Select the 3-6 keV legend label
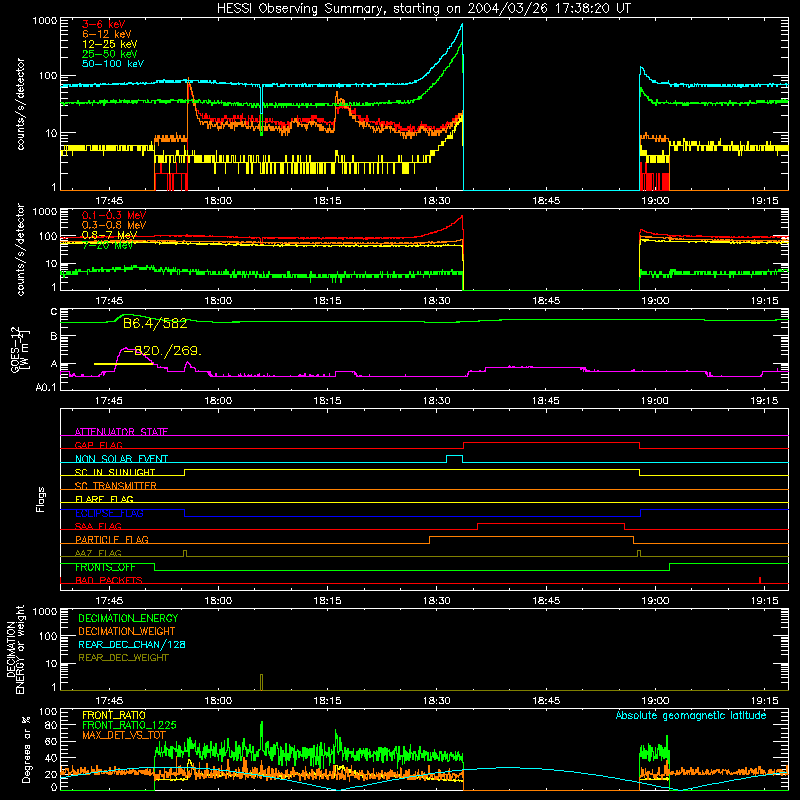The width and height of the screenshot is (800, 800). click(x=104, y=24)
